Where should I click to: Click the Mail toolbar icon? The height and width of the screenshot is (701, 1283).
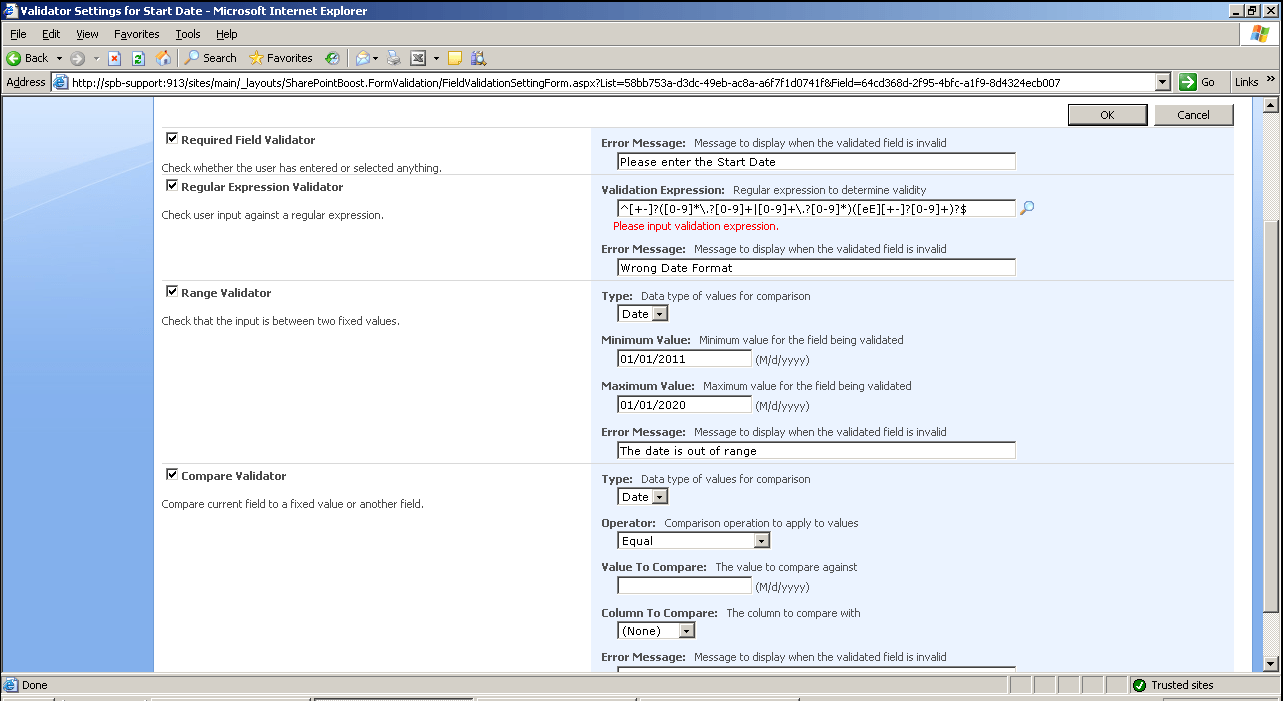(365, 58)
